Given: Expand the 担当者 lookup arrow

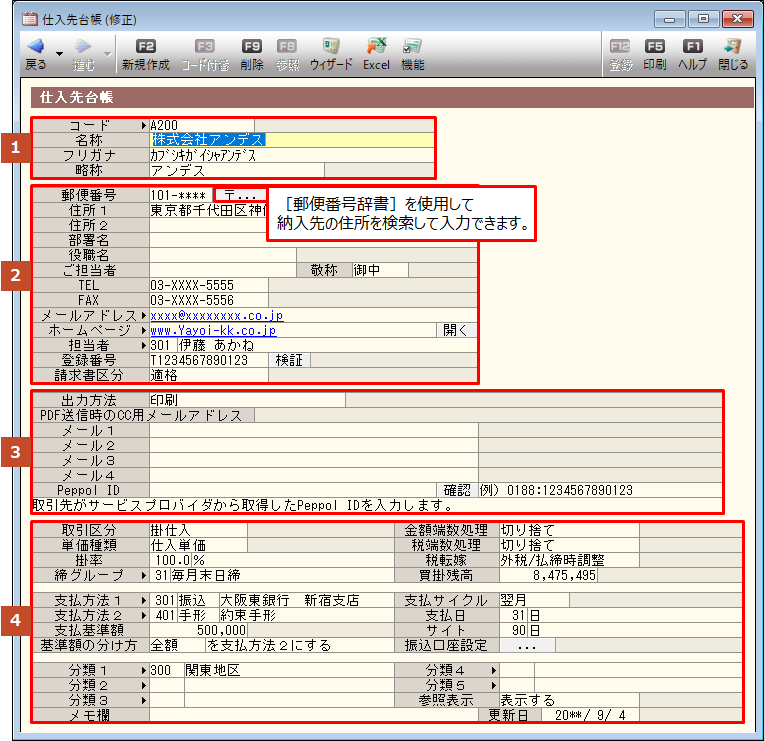Looking at the screenshot, I should tap(144, 345).
